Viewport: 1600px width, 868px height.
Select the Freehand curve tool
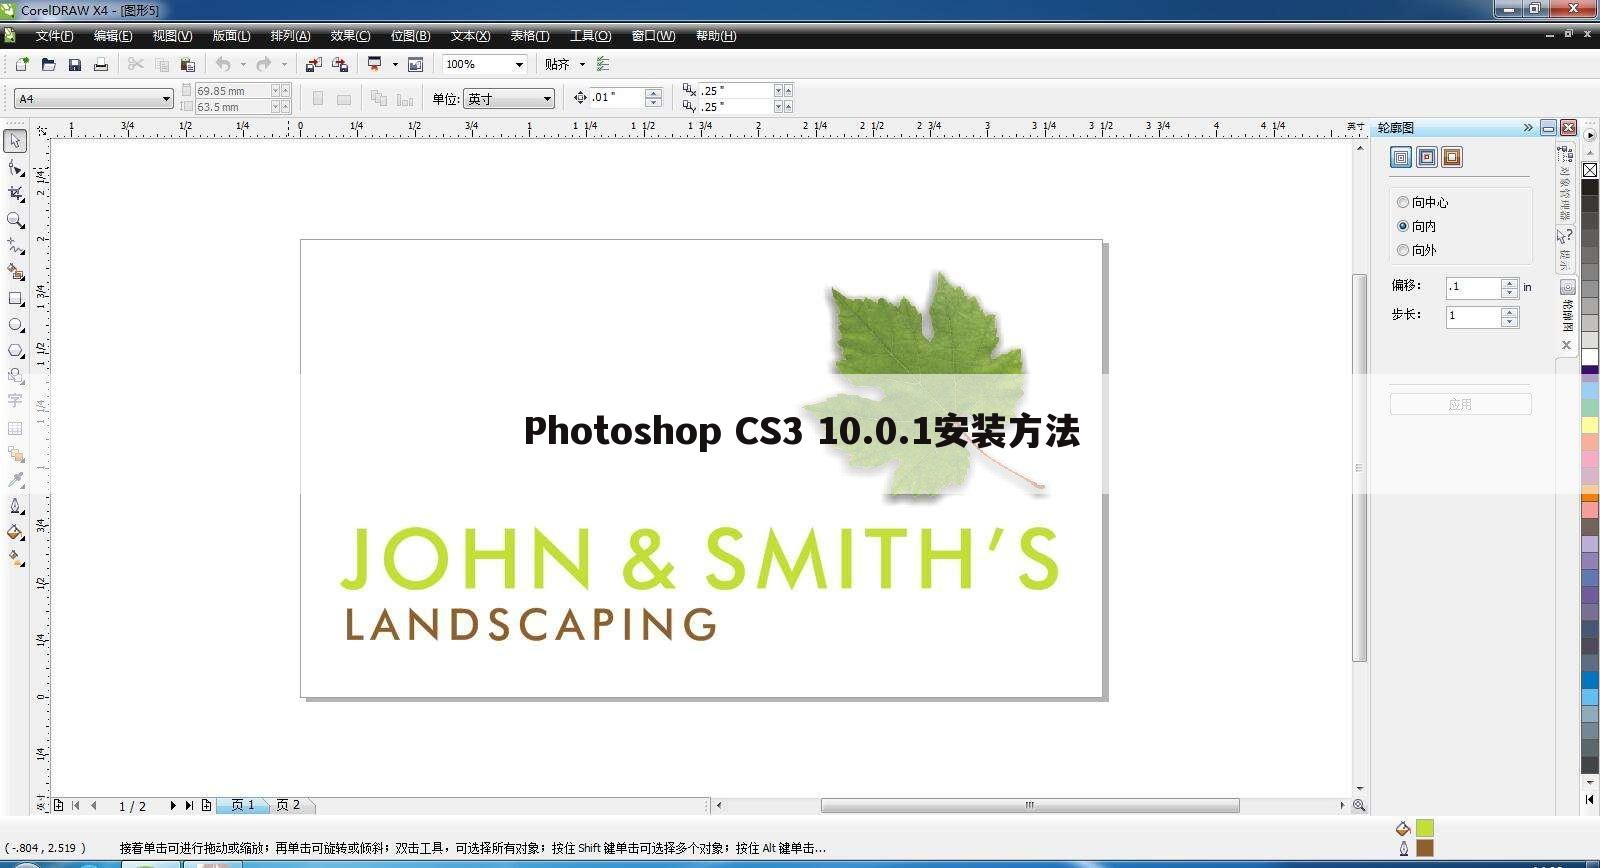(x=16, y=246)
